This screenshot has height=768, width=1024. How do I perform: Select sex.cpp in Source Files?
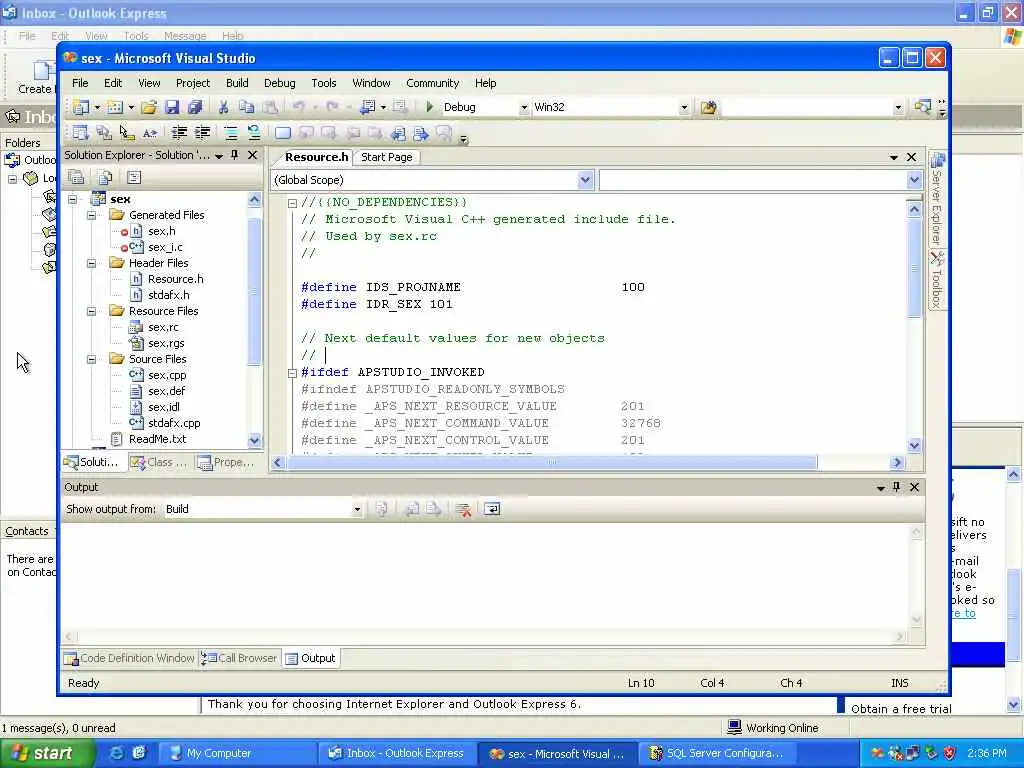(167, 376)
